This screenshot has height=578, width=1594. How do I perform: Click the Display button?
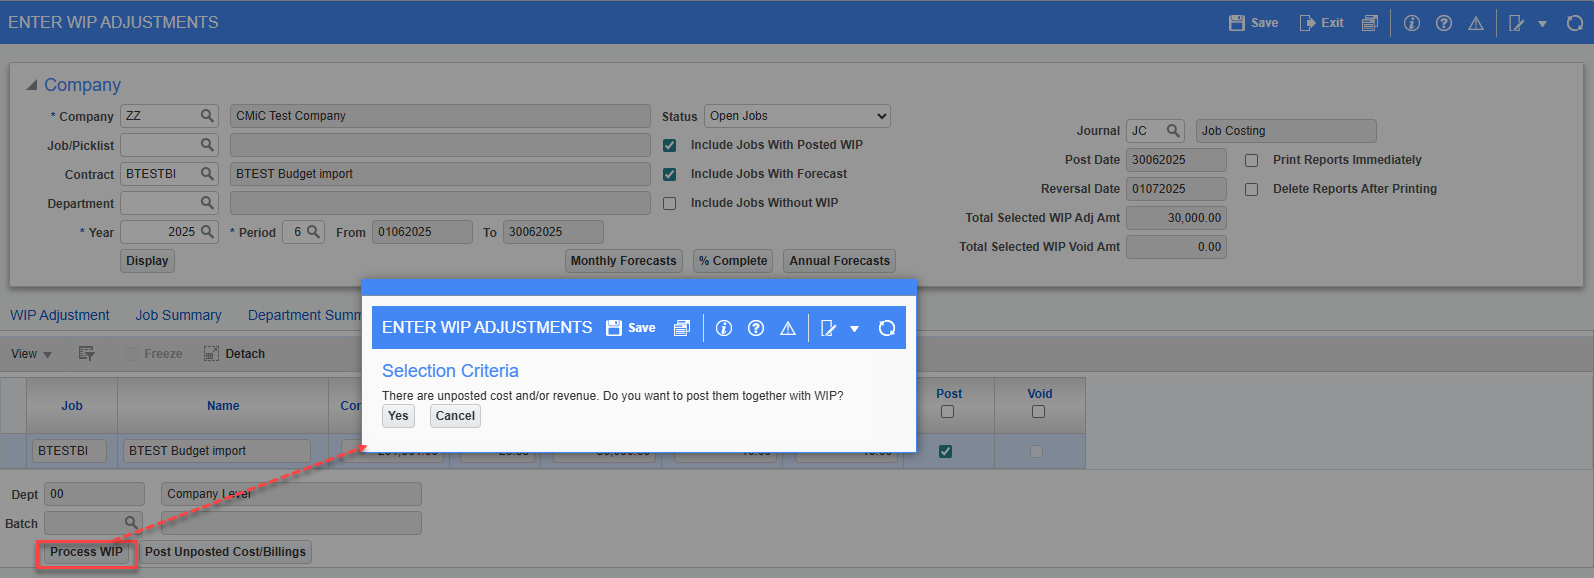click(147, 261)
